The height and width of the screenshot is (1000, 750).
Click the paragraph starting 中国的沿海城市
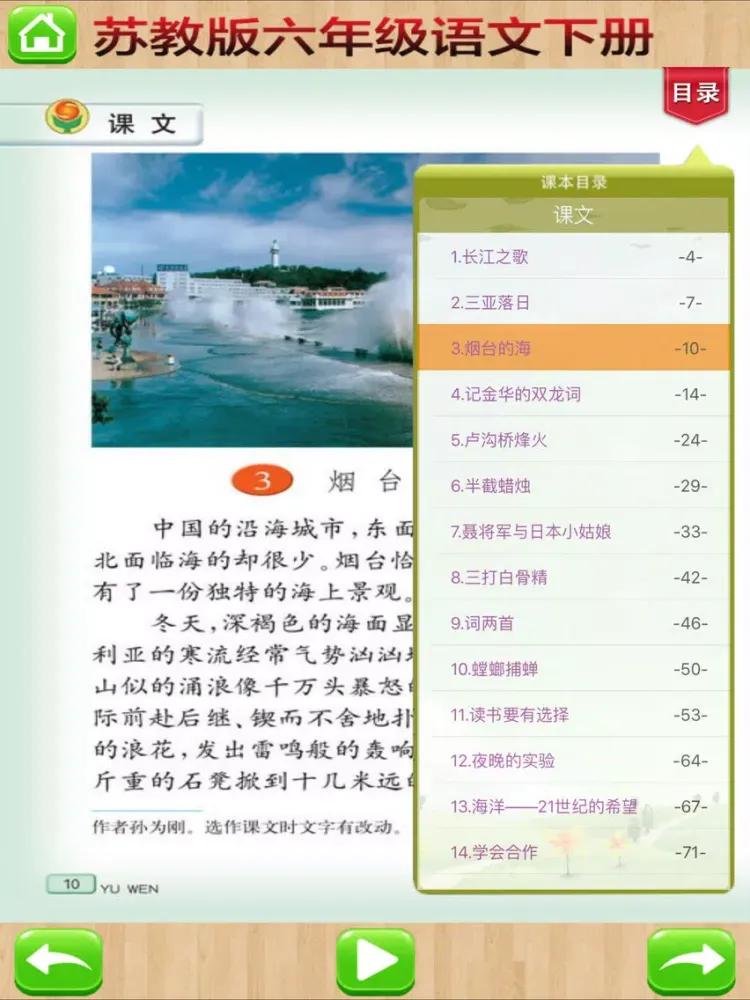[254, 560]
